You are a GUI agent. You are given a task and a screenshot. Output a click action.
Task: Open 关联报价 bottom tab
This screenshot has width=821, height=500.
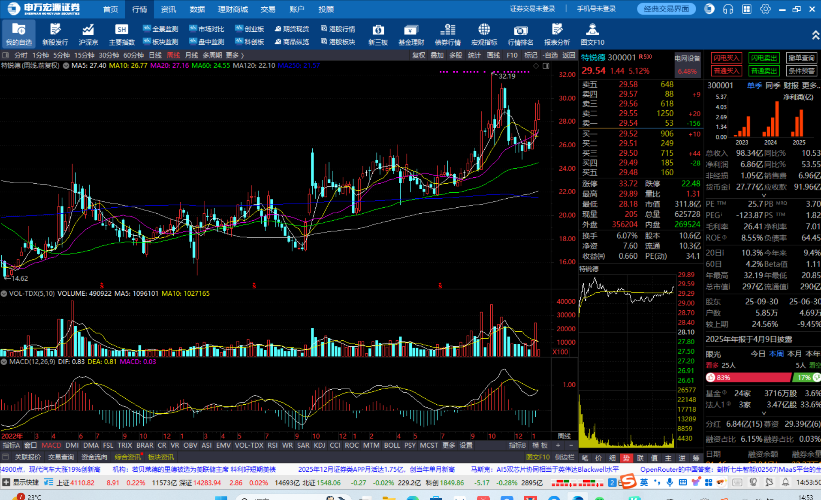[x=27, y=457]
